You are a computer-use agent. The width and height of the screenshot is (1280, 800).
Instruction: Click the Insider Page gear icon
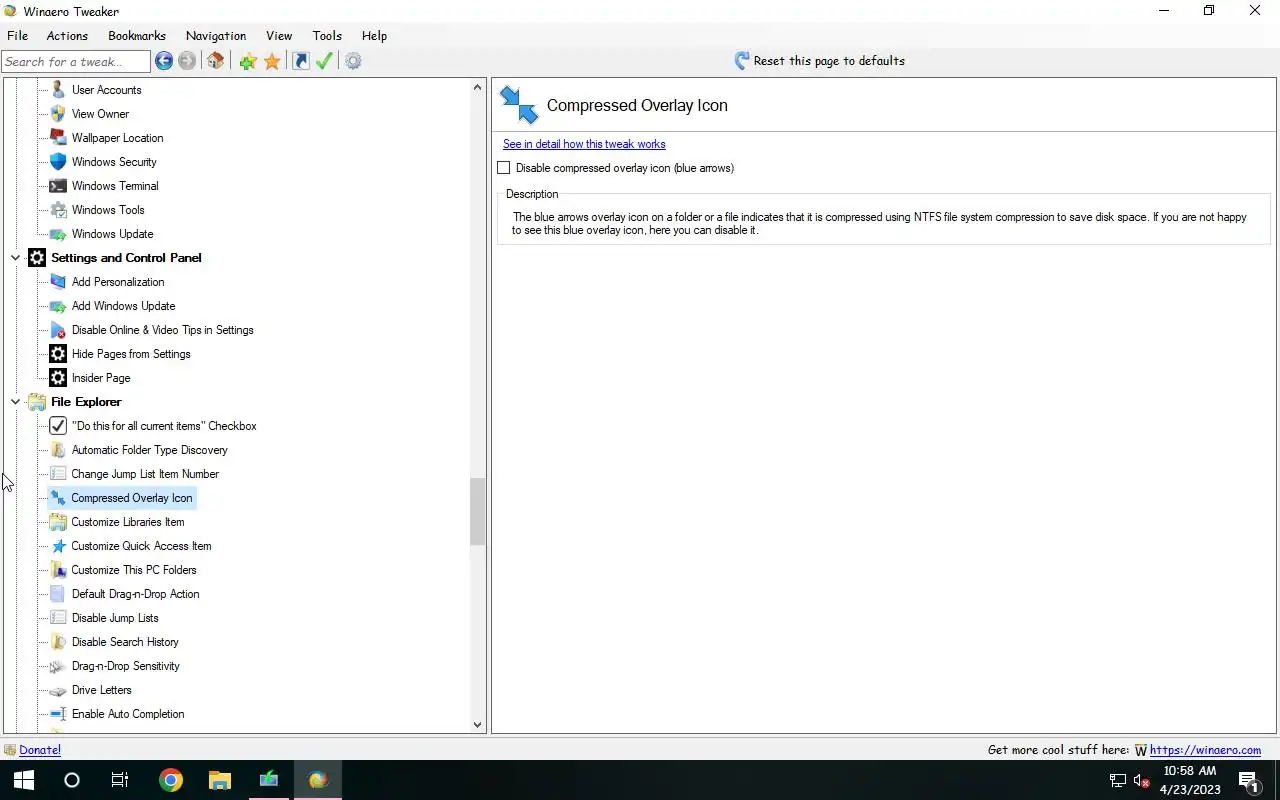[x=58, y=378]
